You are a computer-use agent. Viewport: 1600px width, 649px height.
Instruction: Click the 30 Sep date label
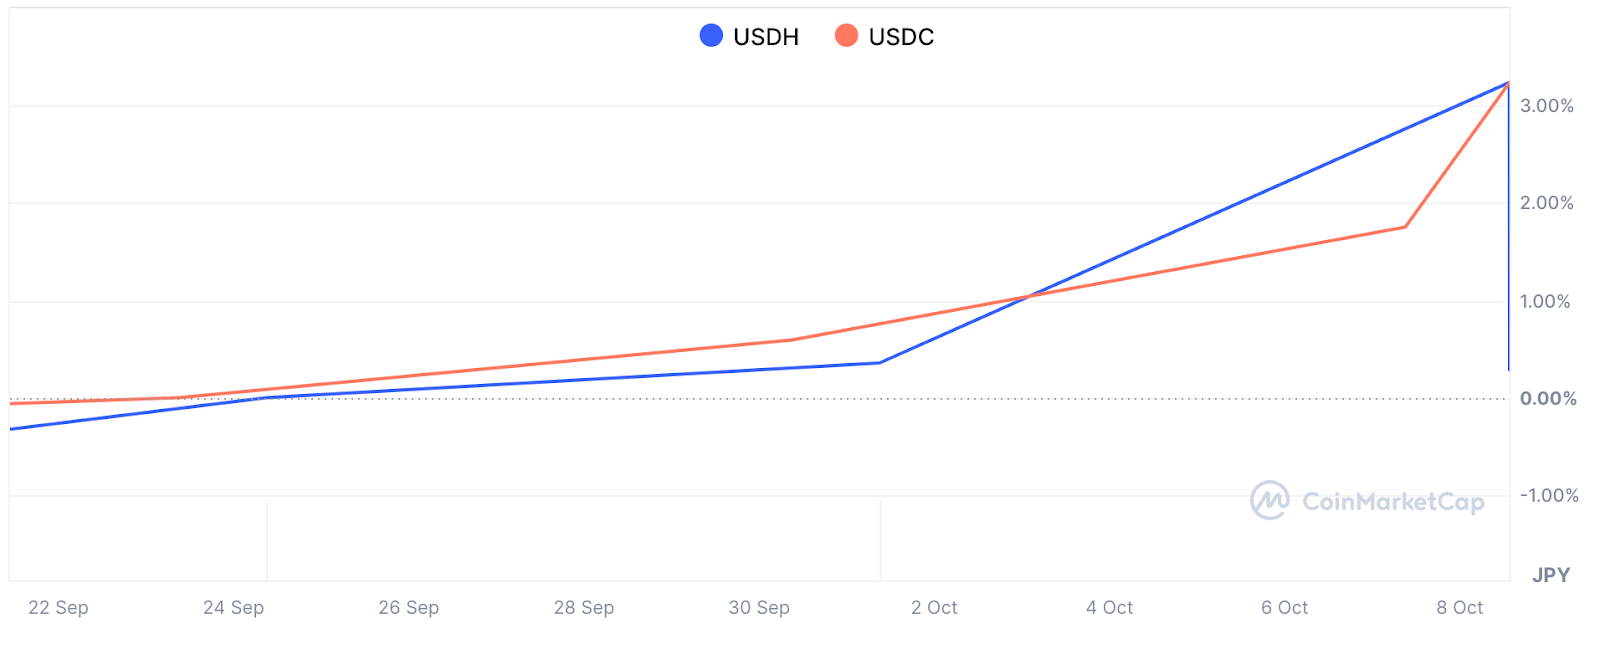[x=759, y=608]
